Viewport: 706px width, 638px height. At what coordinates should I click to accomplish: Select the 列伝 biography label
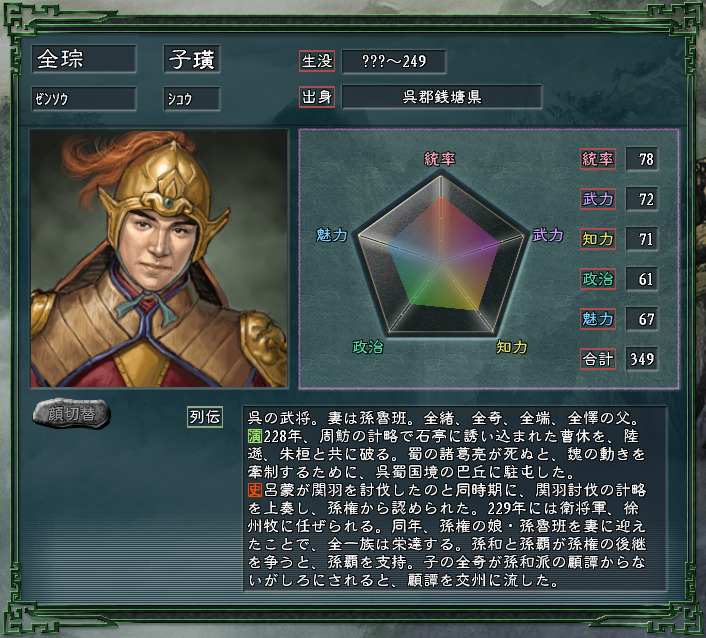point(205,417)
